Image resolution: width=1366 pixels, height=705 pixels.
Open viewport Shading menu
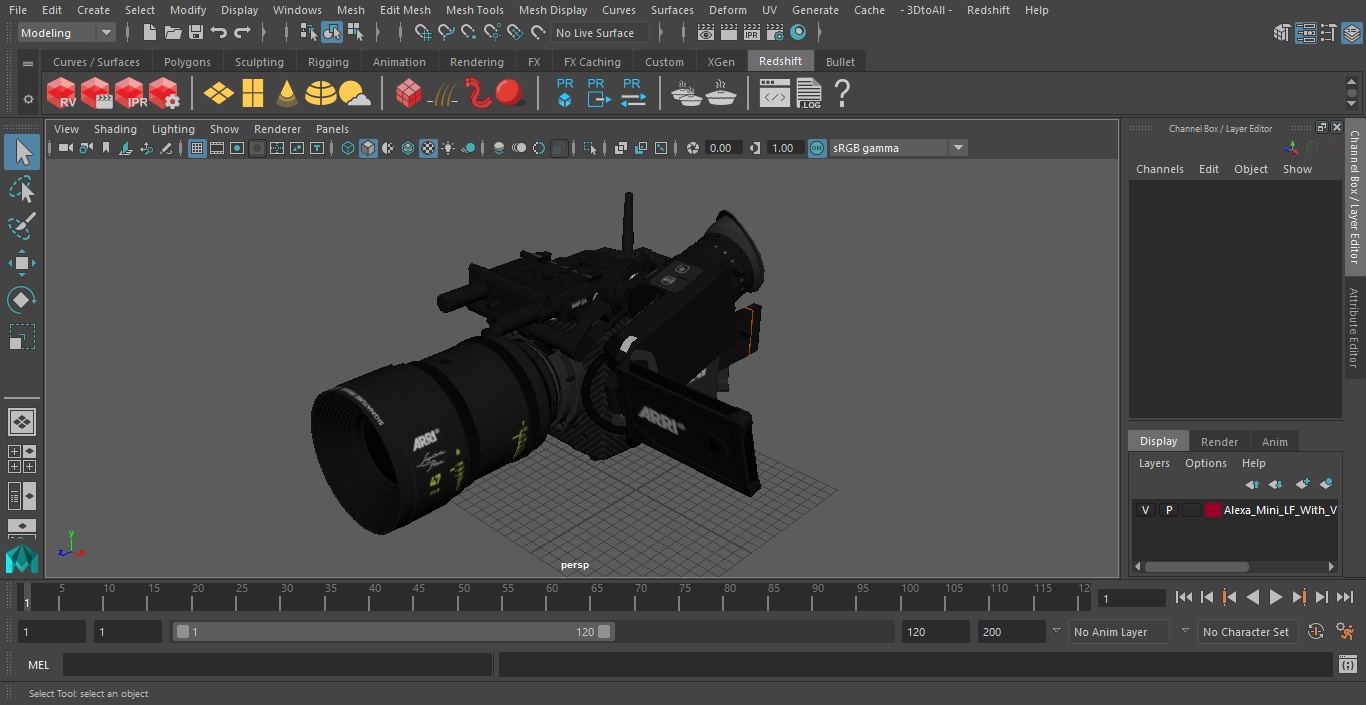point(115,129)
